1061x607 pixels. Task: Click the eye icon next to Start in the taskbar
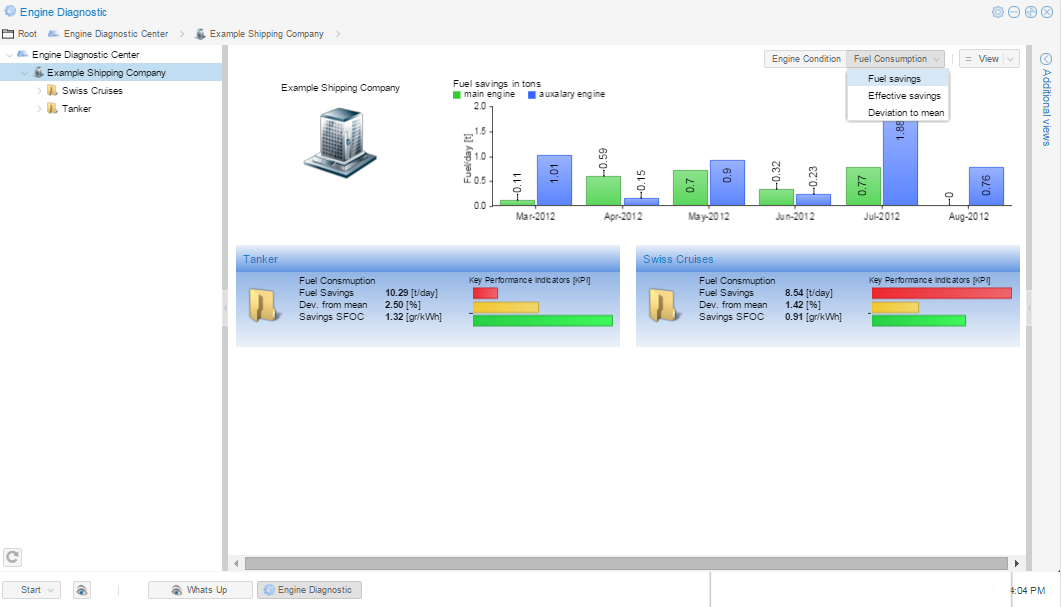pos(81,590)
